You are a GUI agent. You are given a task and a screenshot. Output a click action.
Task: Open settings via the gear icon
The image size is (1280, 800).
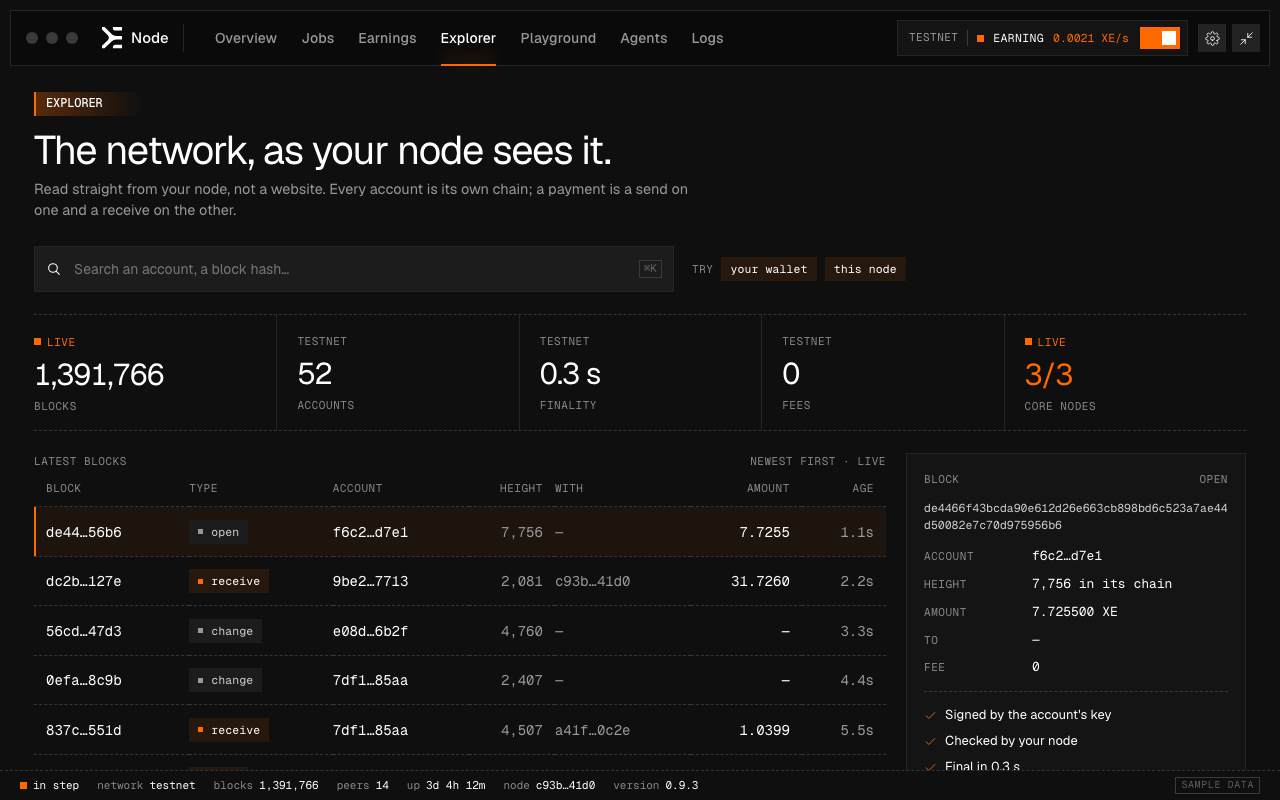tap(1212, 38)
